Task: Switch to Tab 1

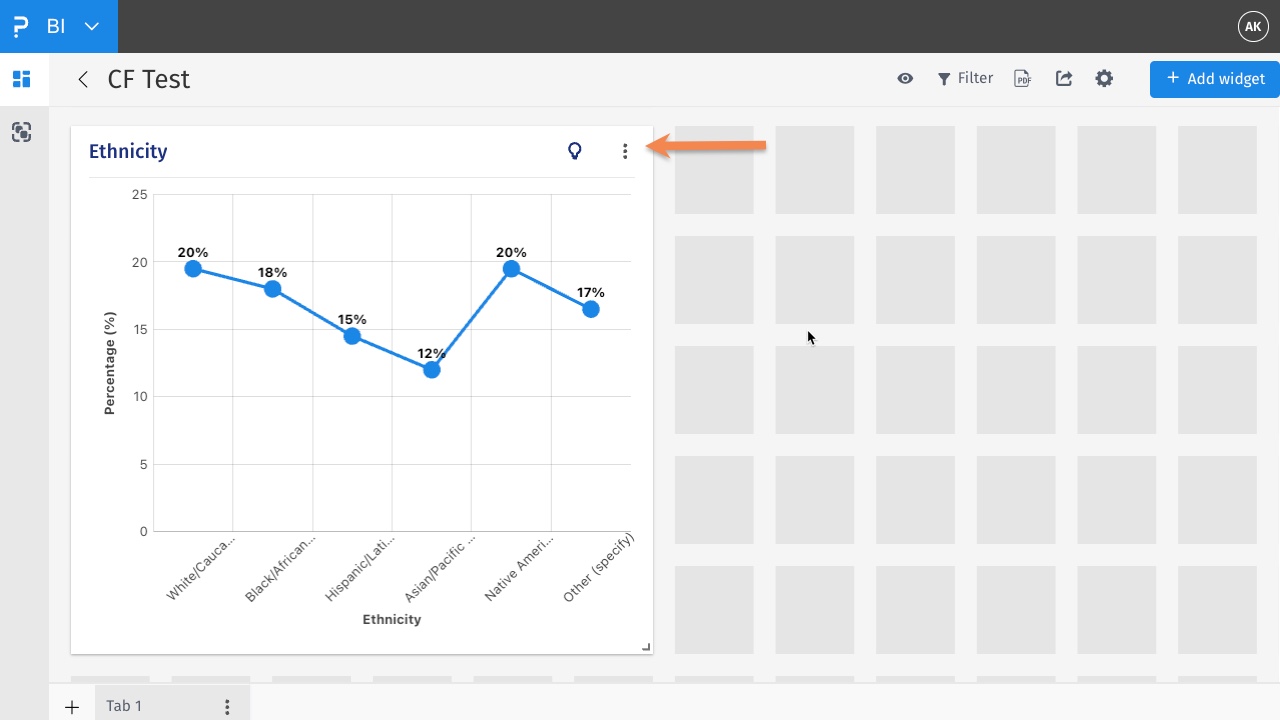Action: pos(124,705)
